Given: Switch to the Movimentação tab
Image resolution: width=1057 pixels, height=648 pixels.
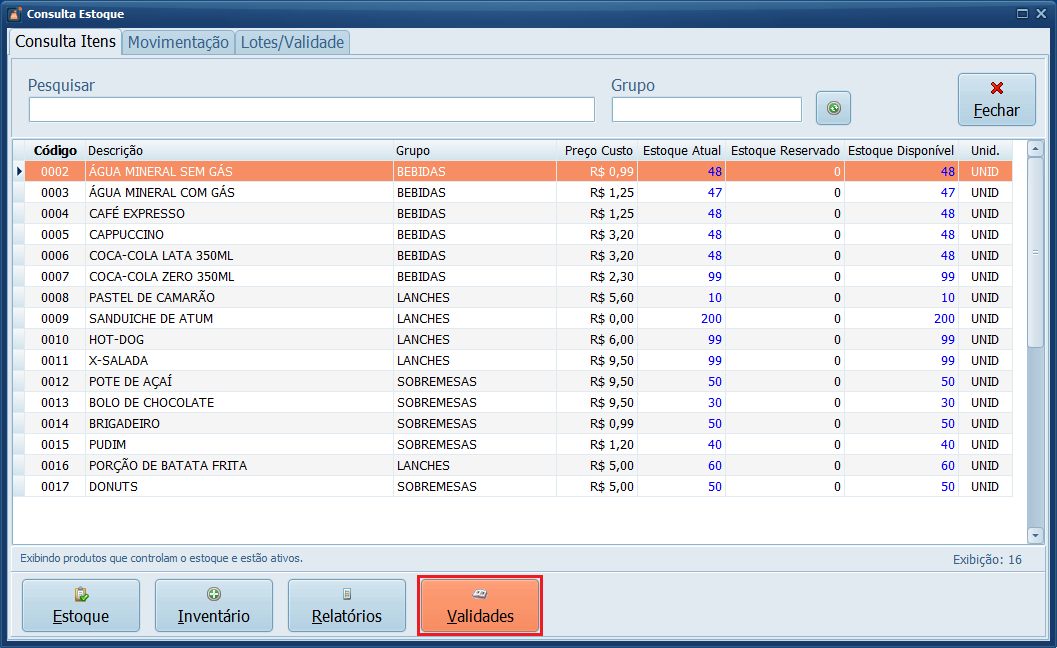Looking at the screenshot, I should 178,42.
